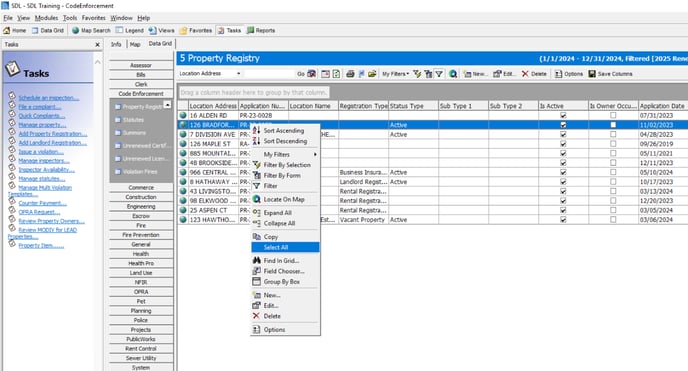Screen dimensions: 688x371
Task: Click the Tasks toolbar button
Action: [x=229, y=31]
